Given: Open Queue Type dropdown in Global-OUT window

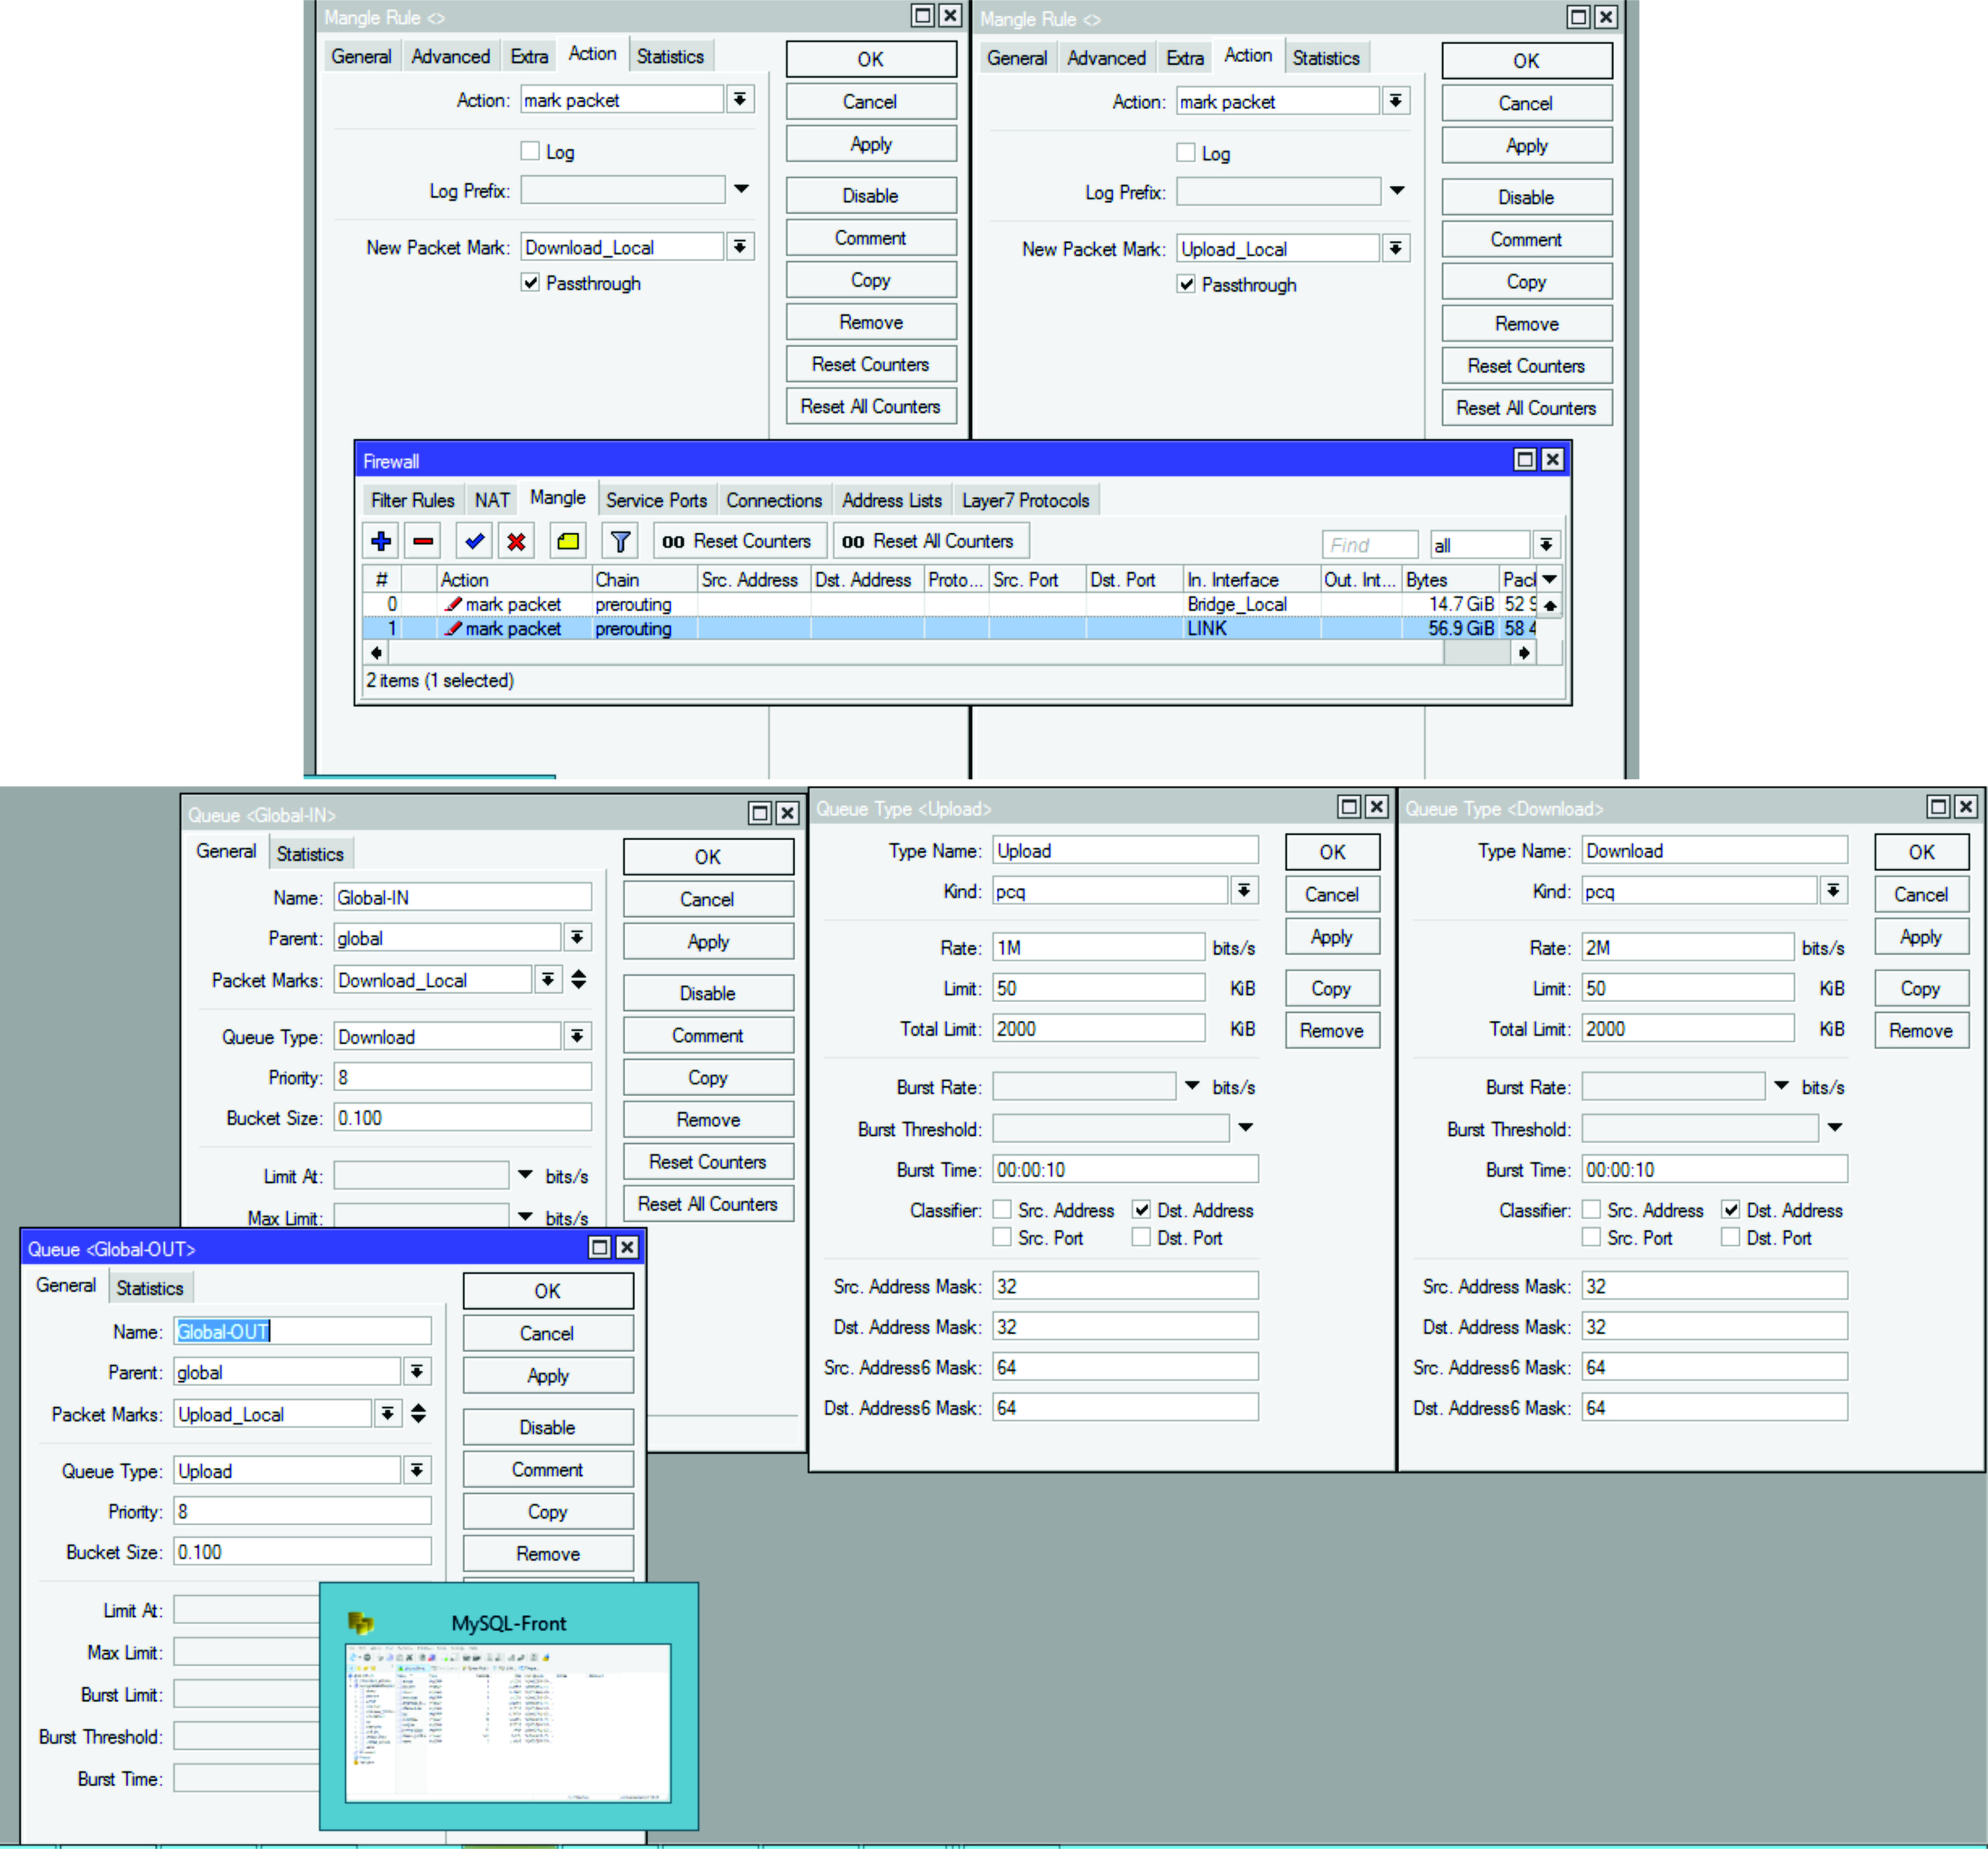Looking at the screenshot, I should (417, 1470).
